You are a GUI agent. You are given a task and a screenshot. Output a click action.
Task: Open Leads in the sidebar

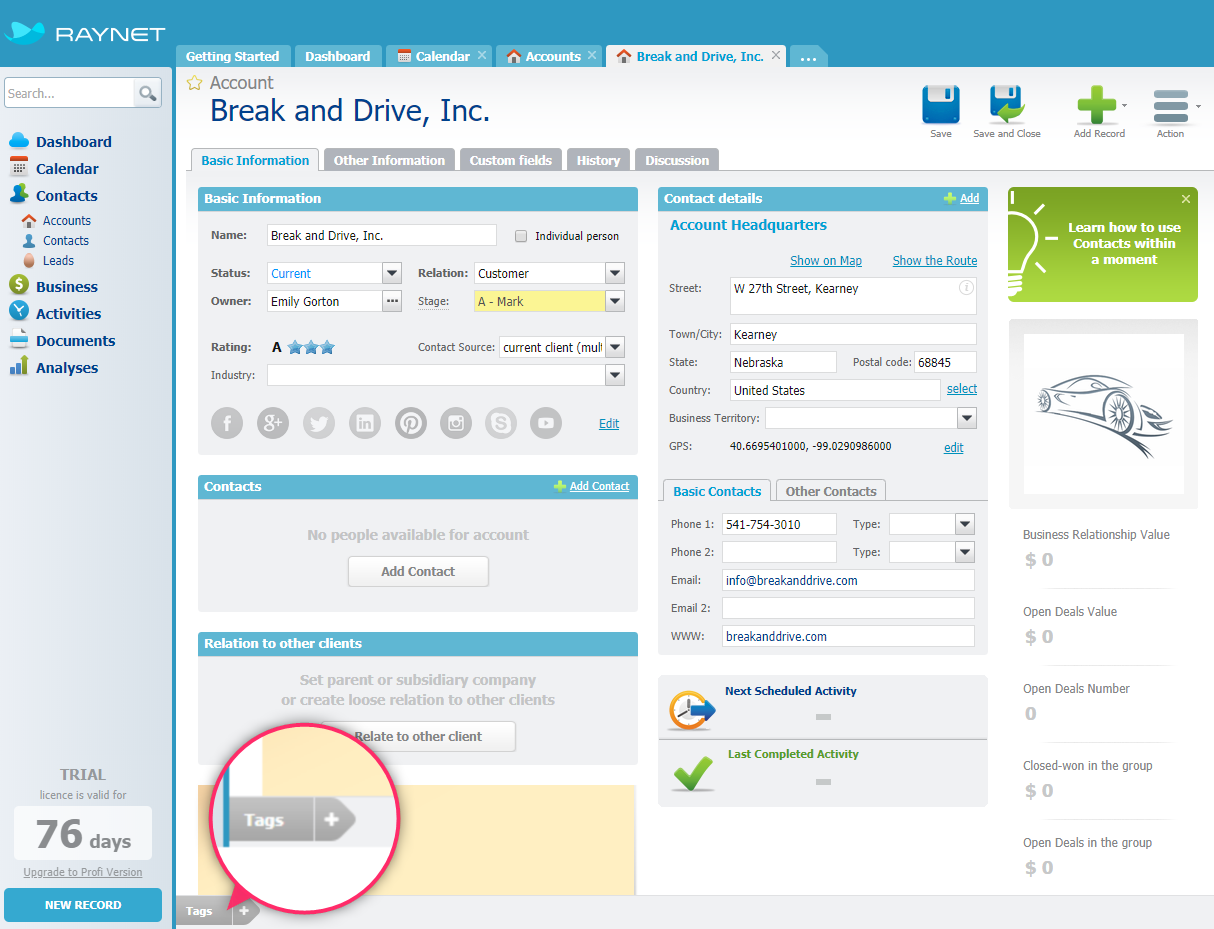click(58, 260)
